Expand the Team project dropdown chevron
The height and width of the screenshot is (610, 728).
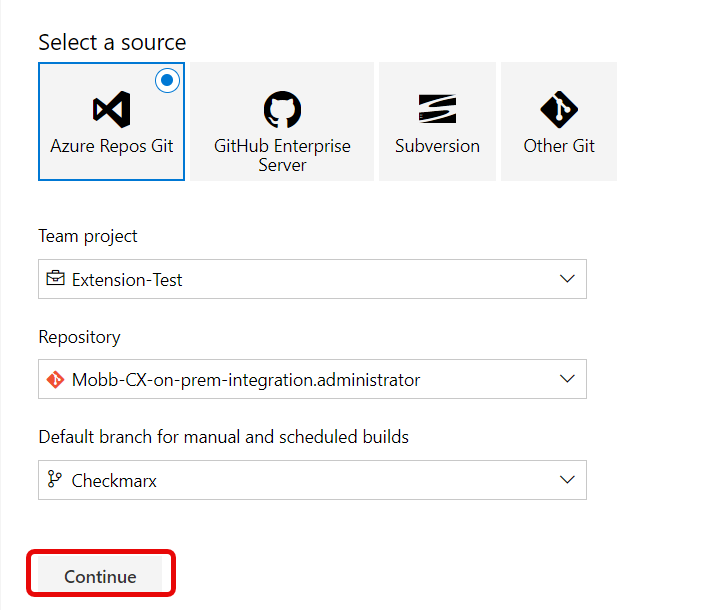(567, 279)
